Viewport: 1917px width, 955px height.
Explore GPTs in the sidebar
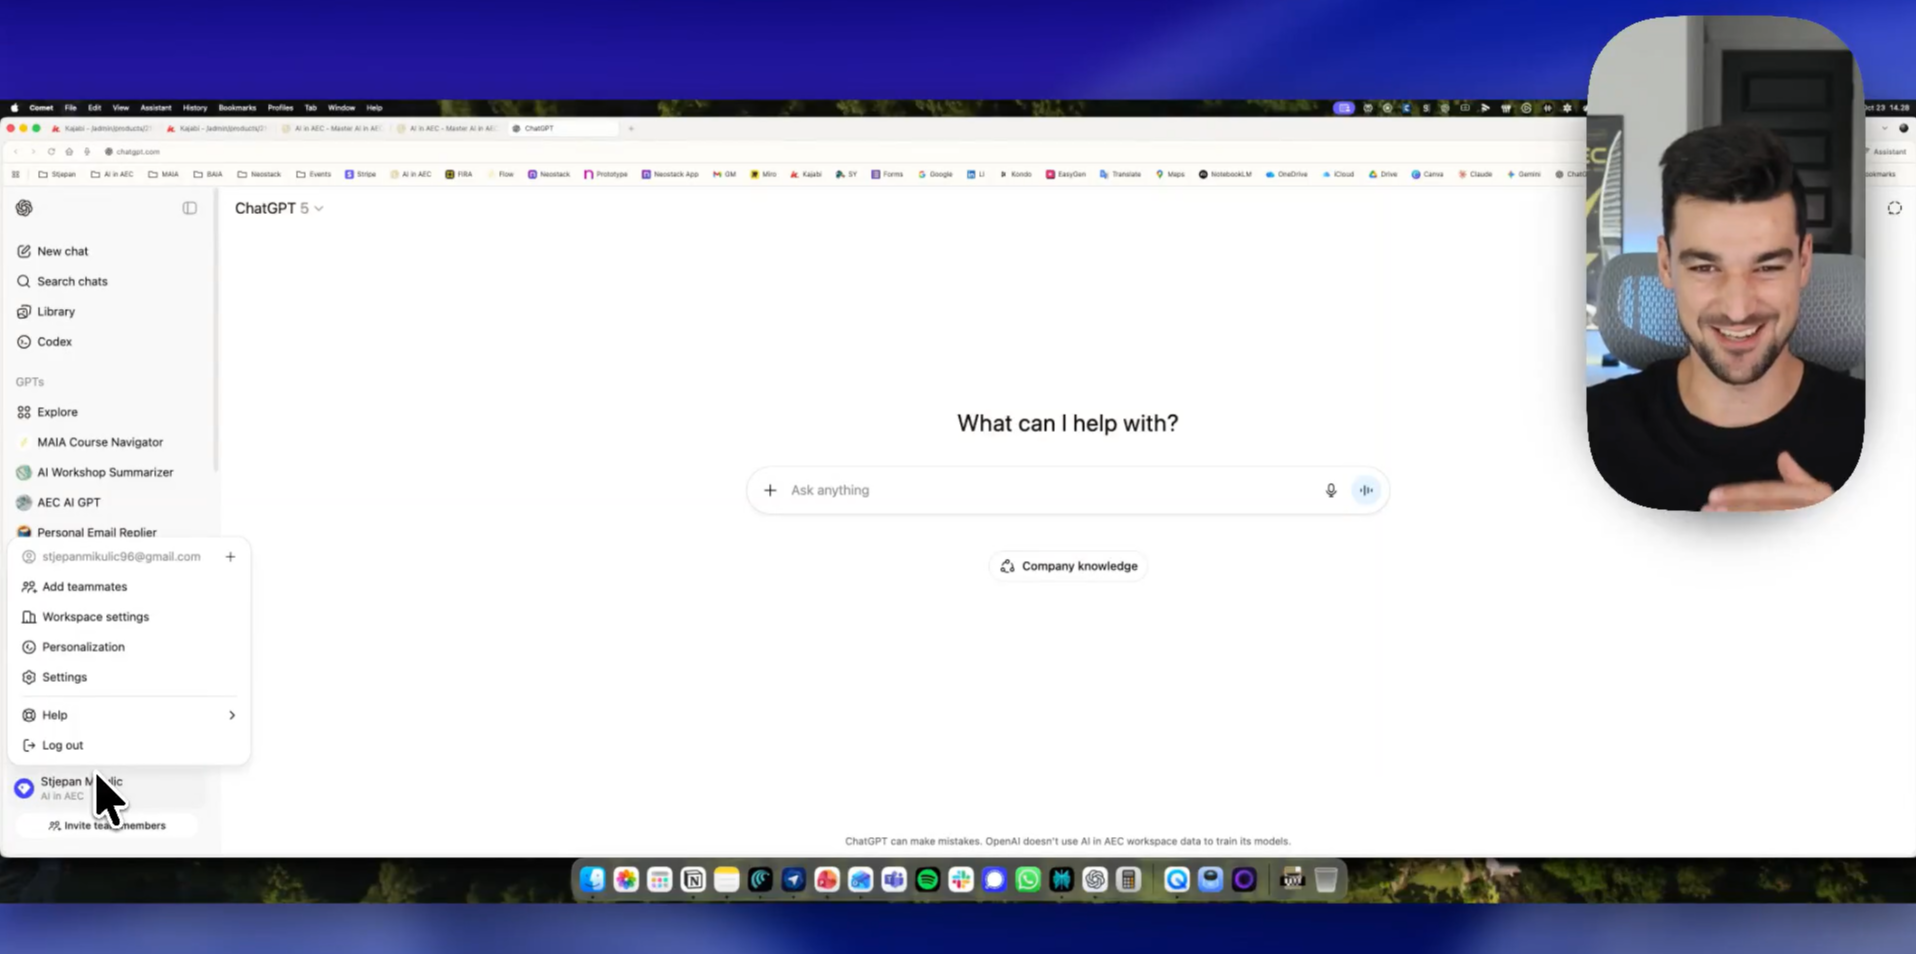(x=47, y=412)
